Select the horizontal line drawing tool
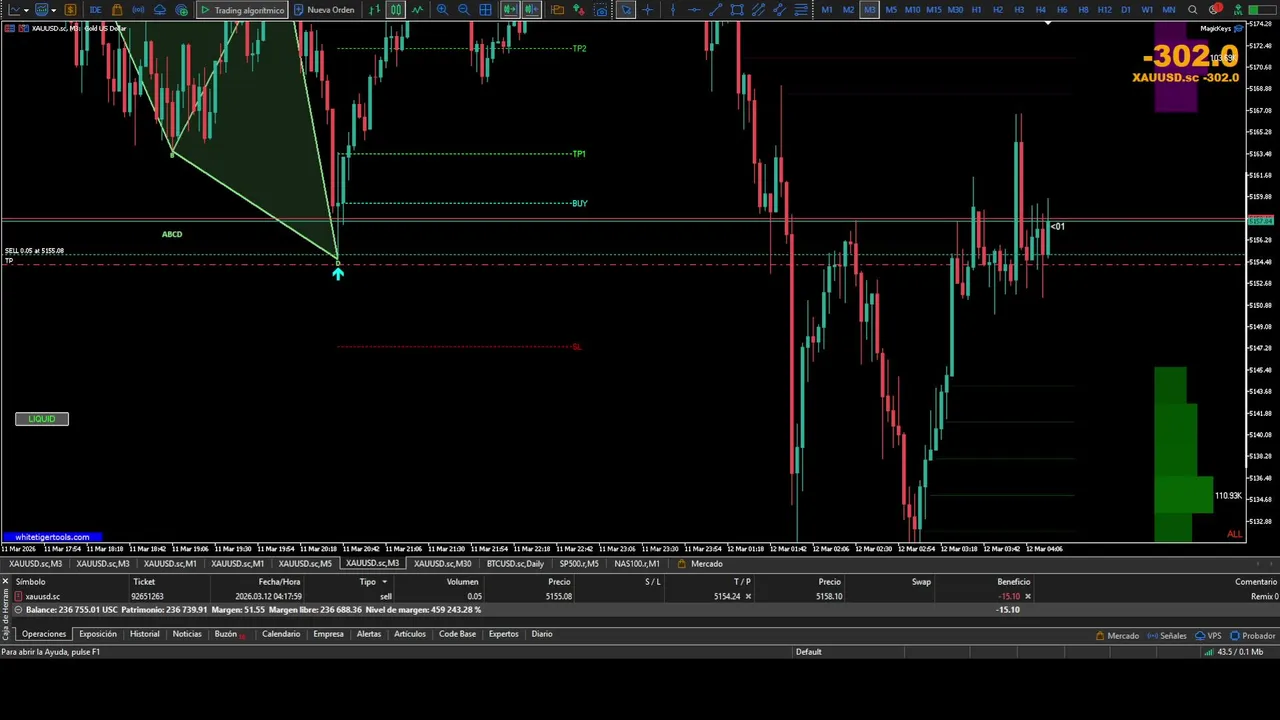Screen dimensions: 1280x720 tap(694, 10)
